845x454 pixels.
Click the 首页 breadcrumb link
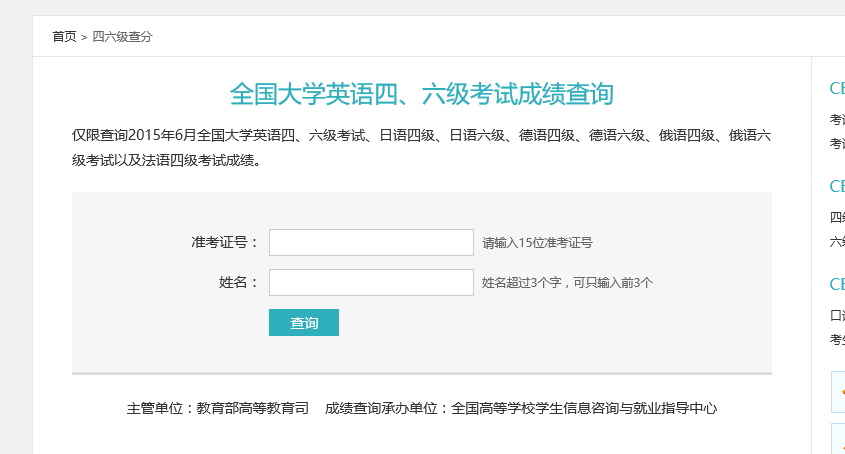pyautogui.click(x=63, y=37)
